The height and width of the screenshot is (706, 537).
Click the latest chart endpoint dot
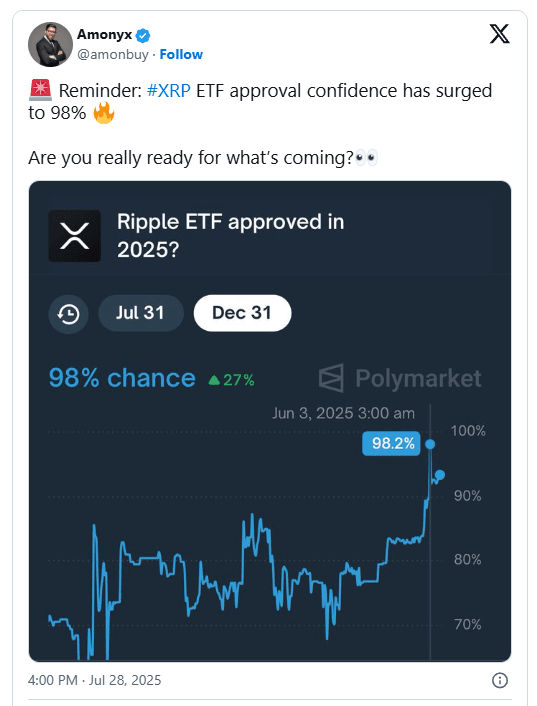440,475
